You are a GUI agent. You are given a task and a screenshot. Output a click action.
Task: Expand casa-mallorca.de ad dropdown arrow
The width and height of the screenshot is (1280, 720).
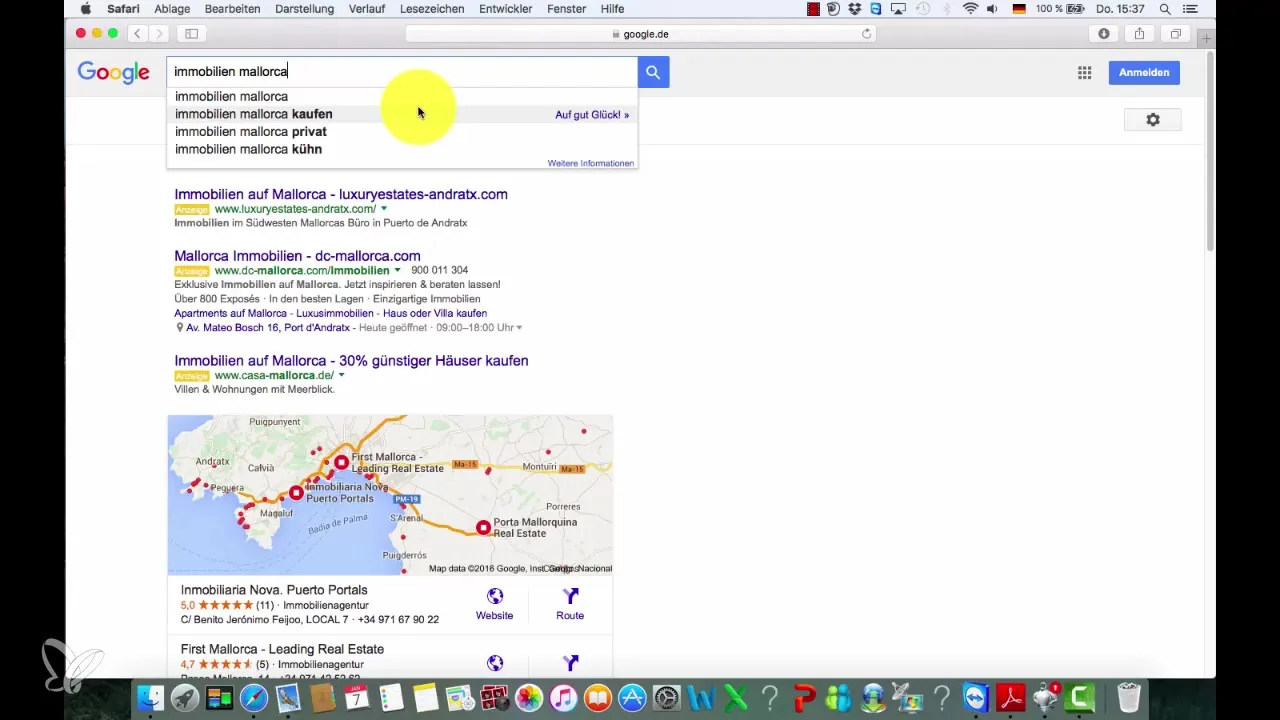click(342, 375)
